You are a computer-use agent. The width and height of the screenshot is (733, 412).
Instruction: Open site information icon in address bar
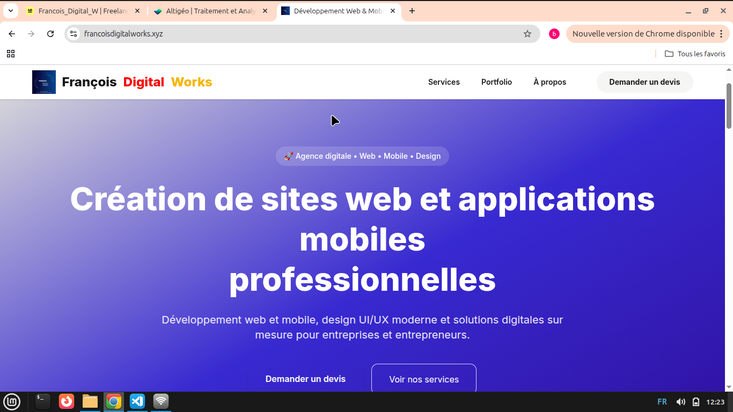73,34
